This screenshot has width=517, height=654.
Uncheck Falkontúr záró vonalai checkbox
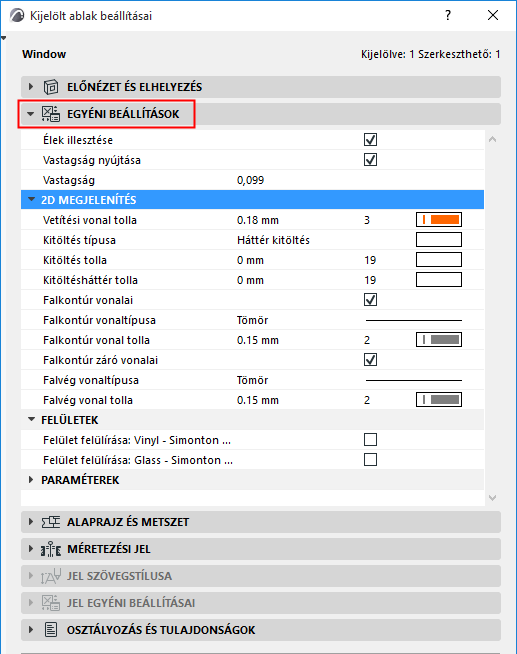[370, 360]
